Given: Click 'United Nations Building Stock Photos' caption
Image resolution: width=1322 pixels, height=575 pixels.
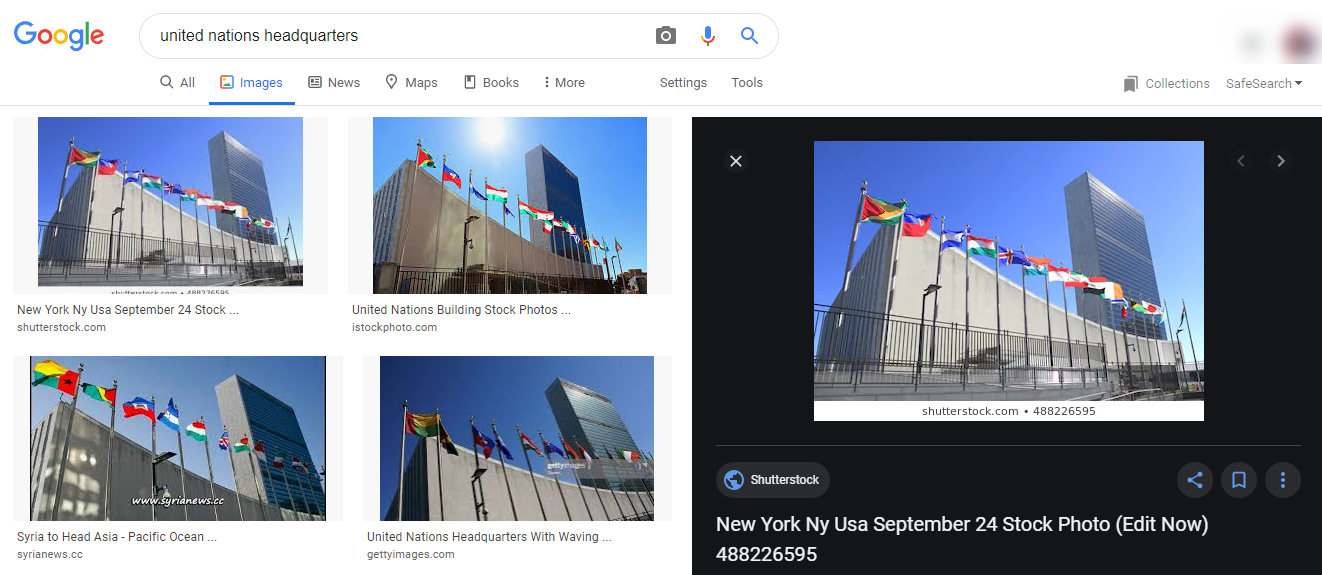Looking at the screenshot, I should (x=461, y=310).
